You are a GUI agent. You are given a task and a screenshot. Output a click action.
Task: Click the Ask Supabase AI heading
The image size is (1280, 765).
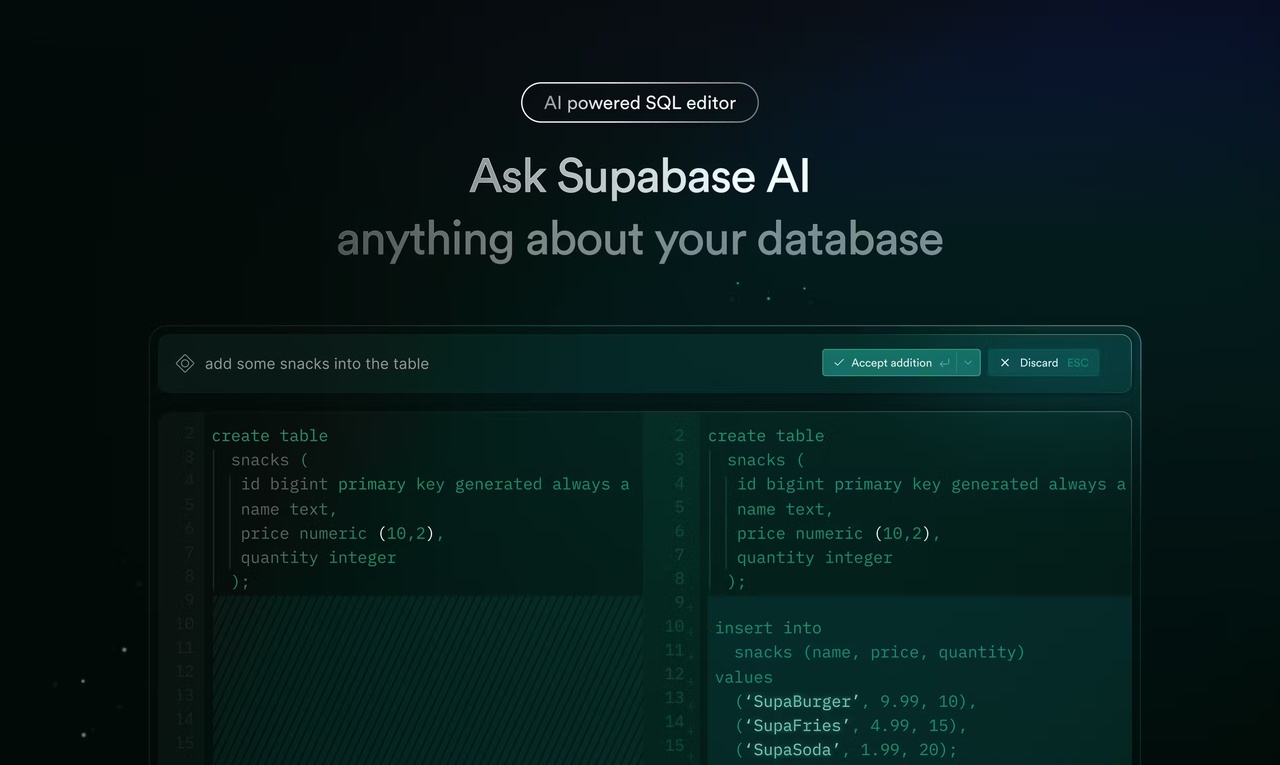tap(639, 176)
